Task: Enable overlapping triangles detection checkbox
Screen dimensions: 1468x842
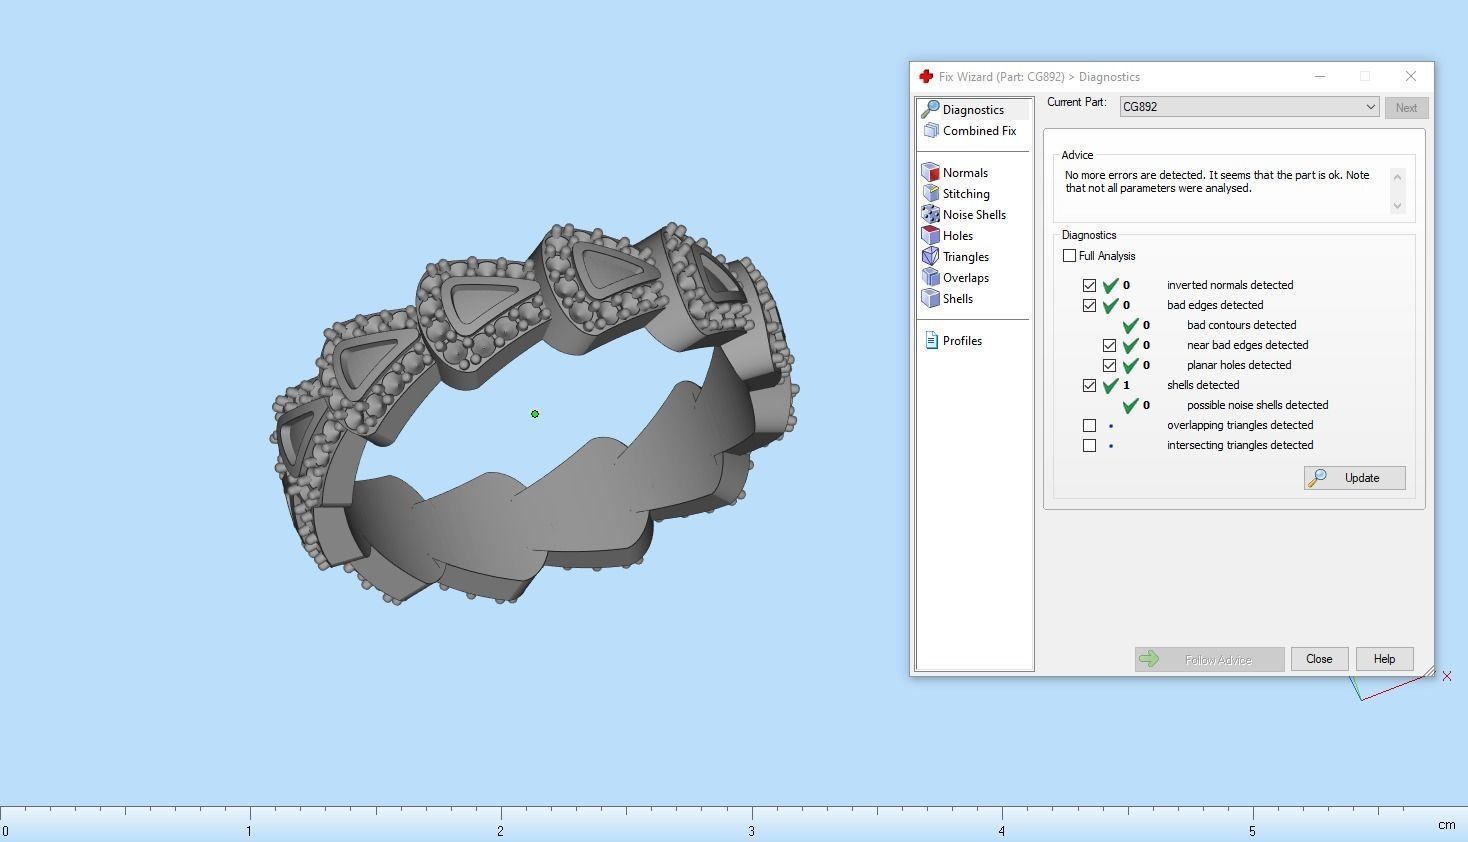Action: tap(1090, 426)
